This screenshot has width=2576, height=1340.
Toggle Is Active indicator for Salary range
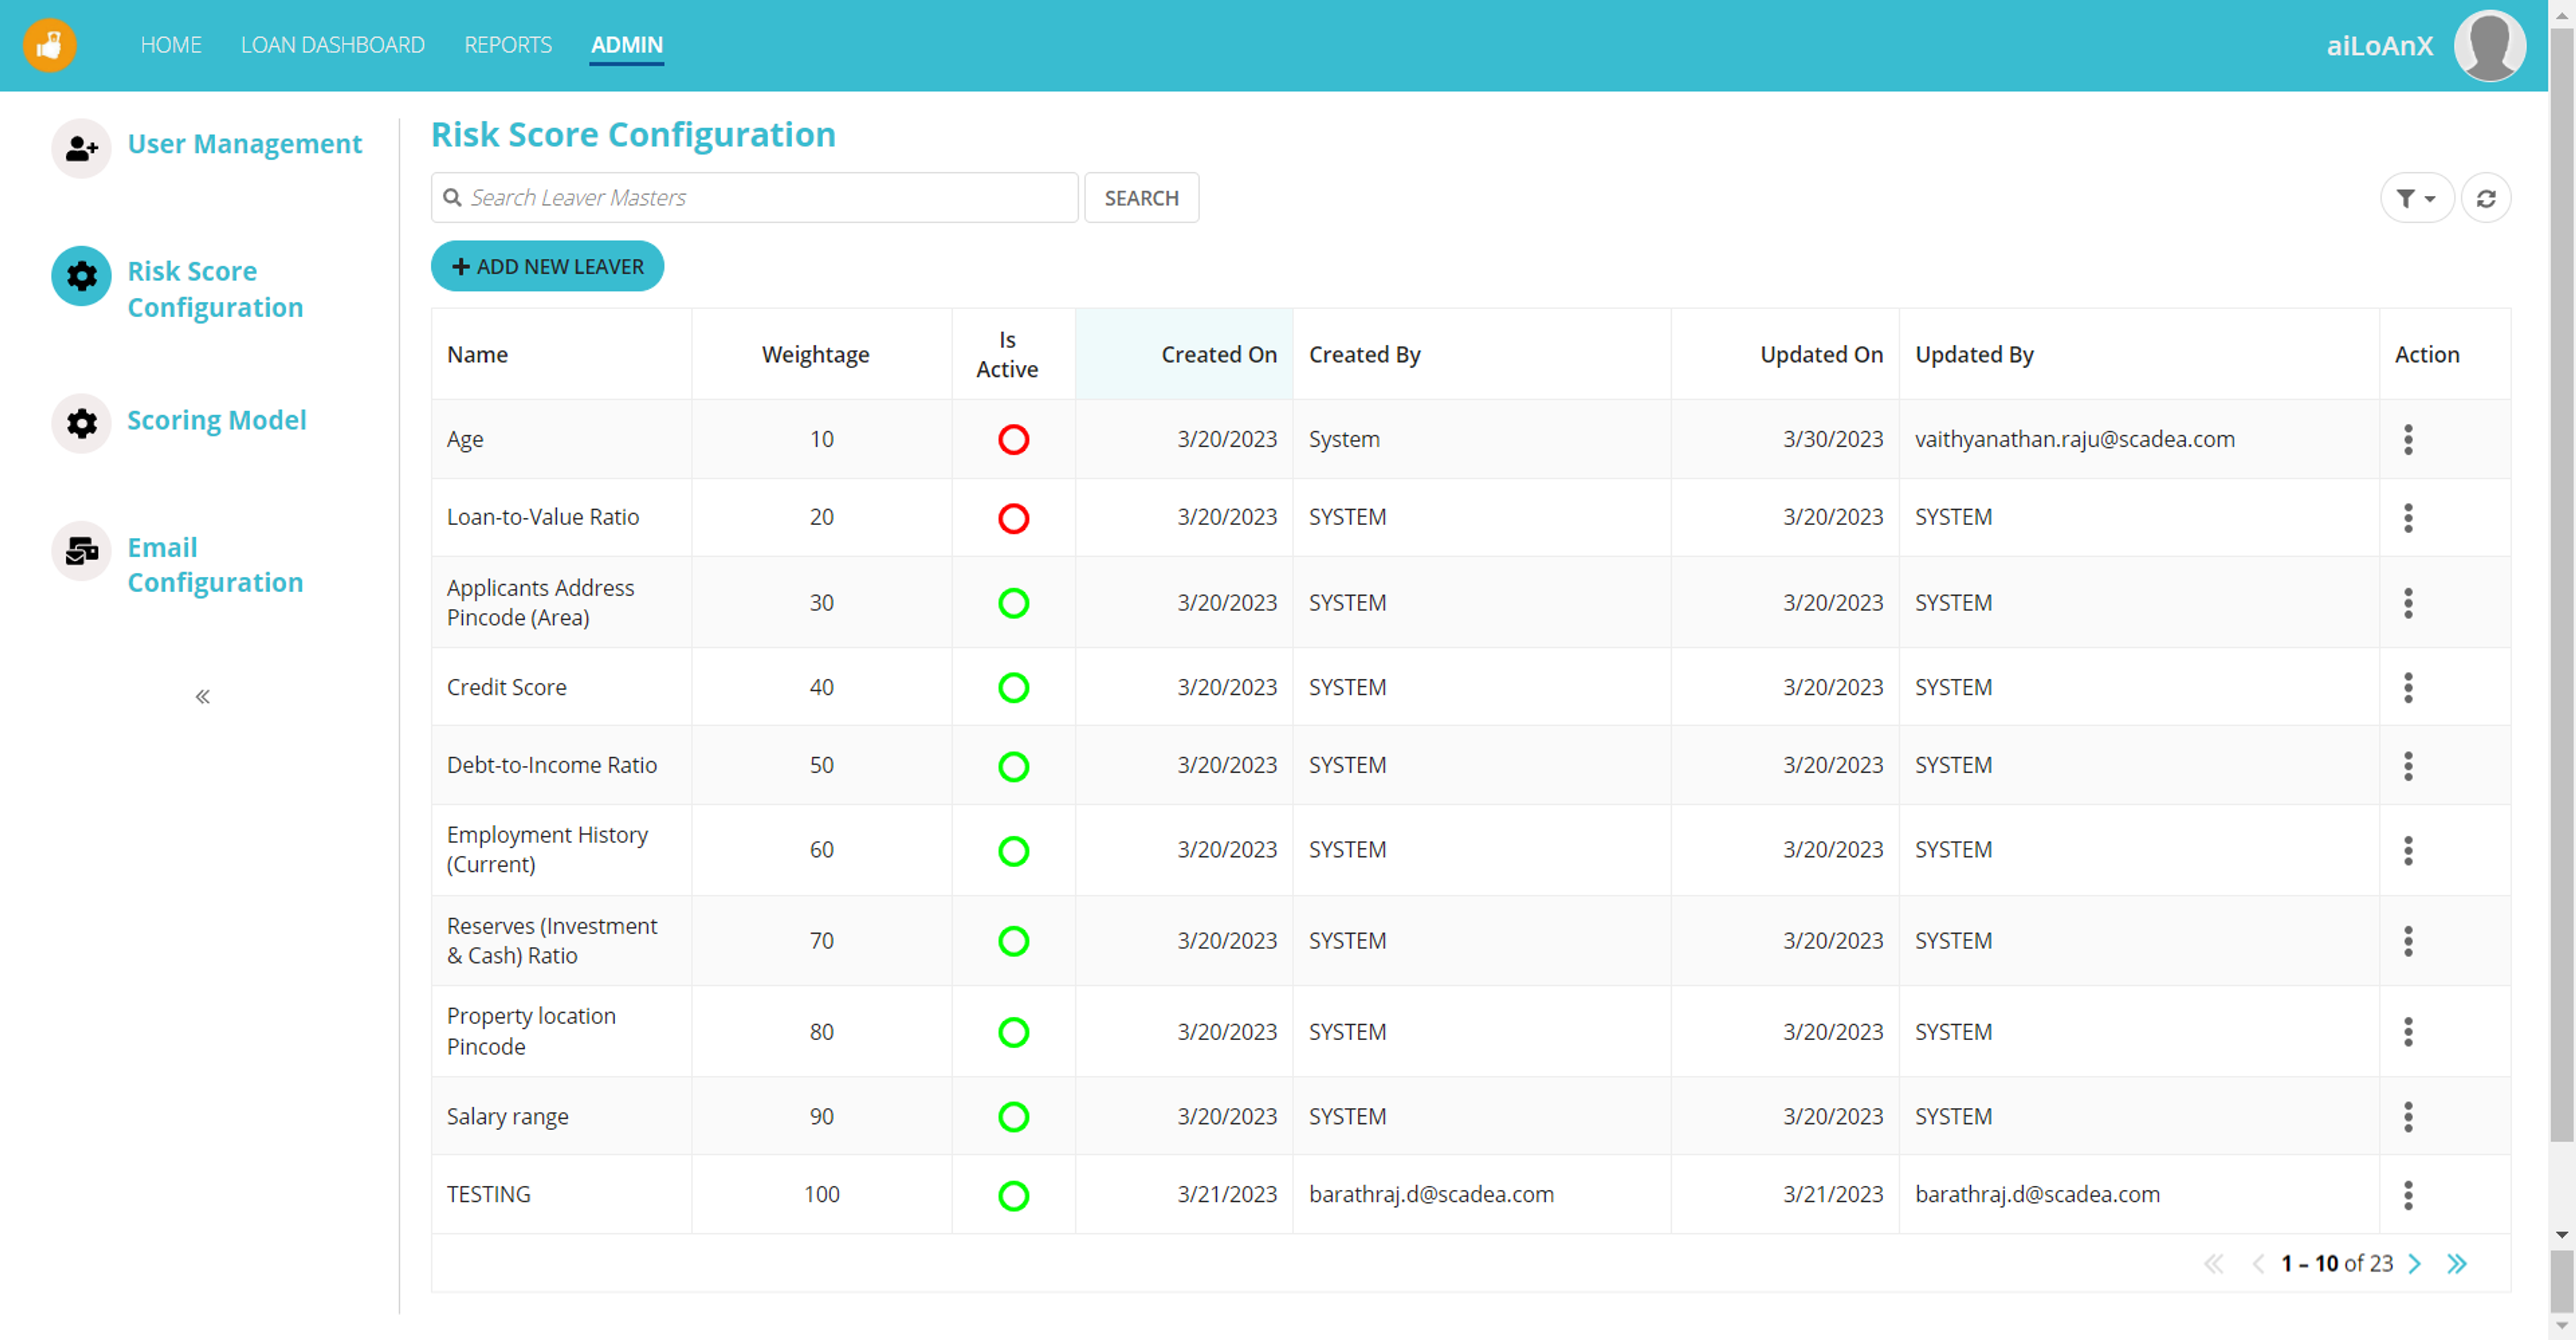(1013, 1116)
